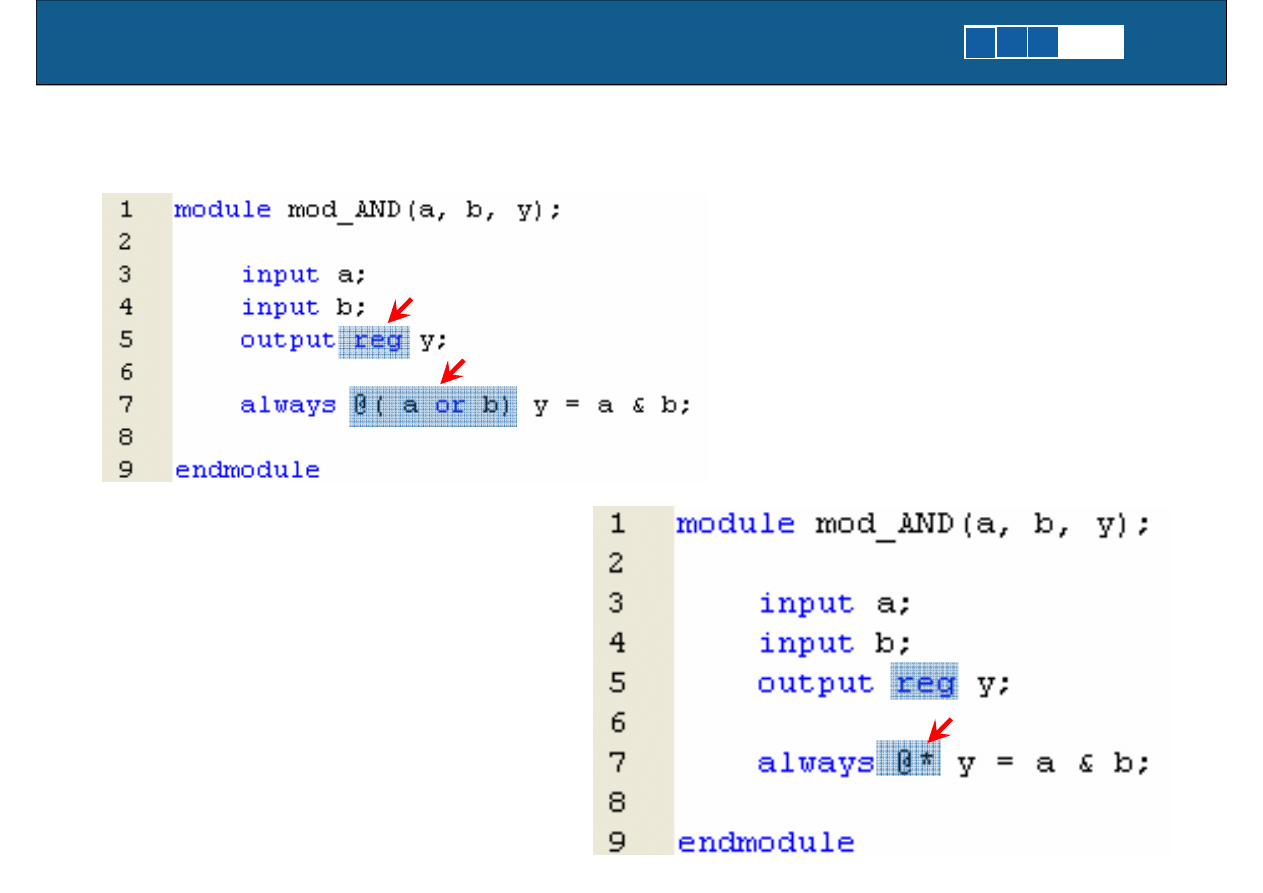Click line number 1 in smaller code block
Viewport: 1263px width, 893px height.
pos(126,210)
